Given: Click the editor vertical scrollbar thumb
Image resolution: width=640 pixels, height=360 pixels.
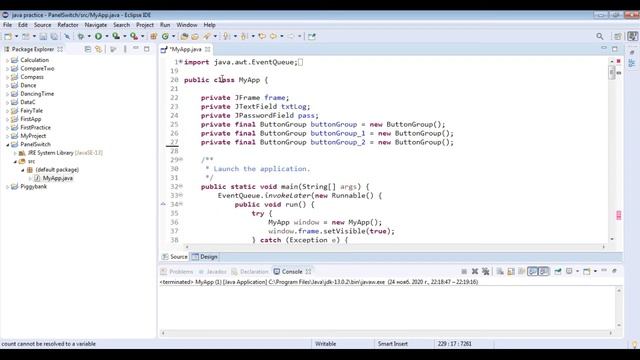Looking at the screenshot, I should [611, 73].
